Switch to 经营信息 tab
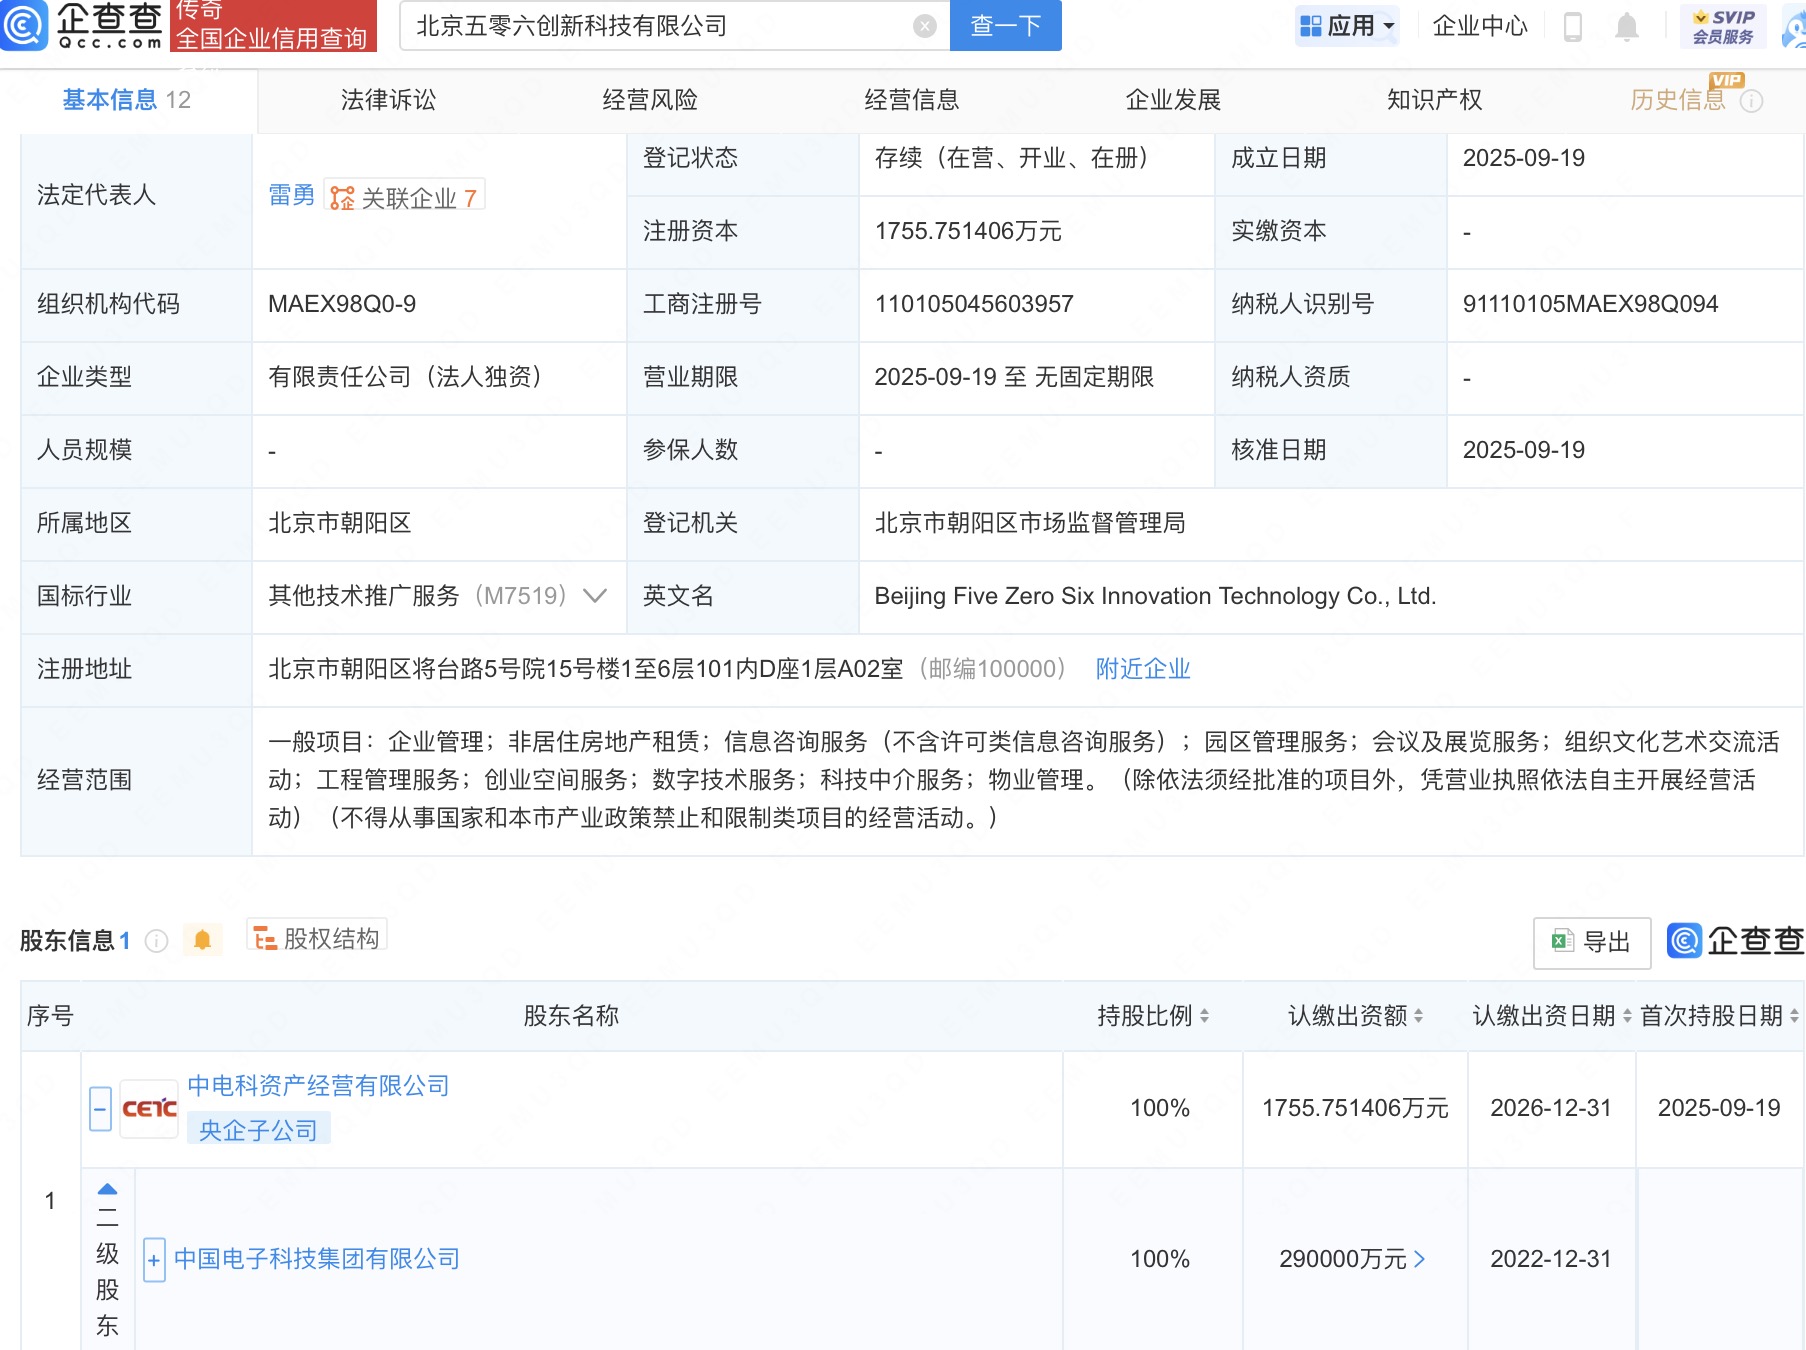Image resolution: width=1806 pixels, height=1350 pixels. click(x=912, y=100)
